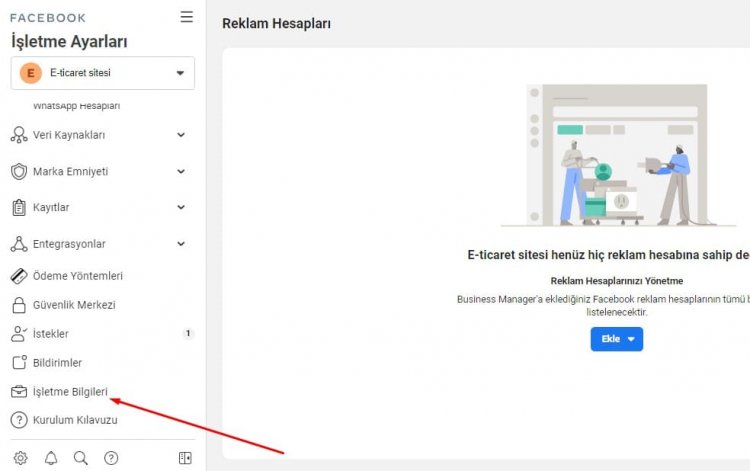
Task: Click the Ödeme Yöntemleri card icon
Action: [x=19, y=276]
